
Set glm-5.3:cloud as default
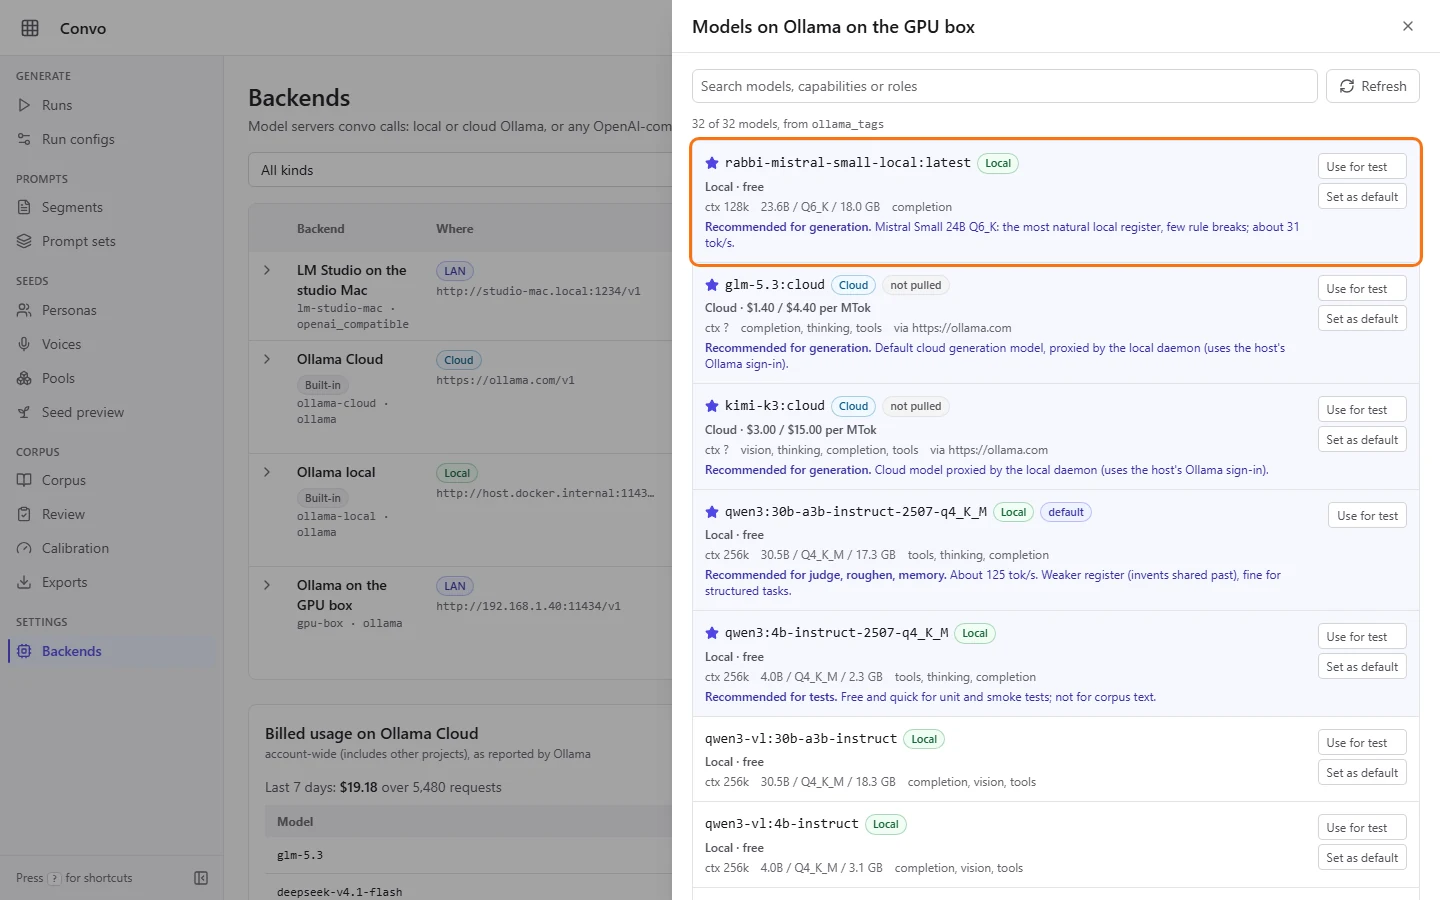click(x=1362, y=319)
